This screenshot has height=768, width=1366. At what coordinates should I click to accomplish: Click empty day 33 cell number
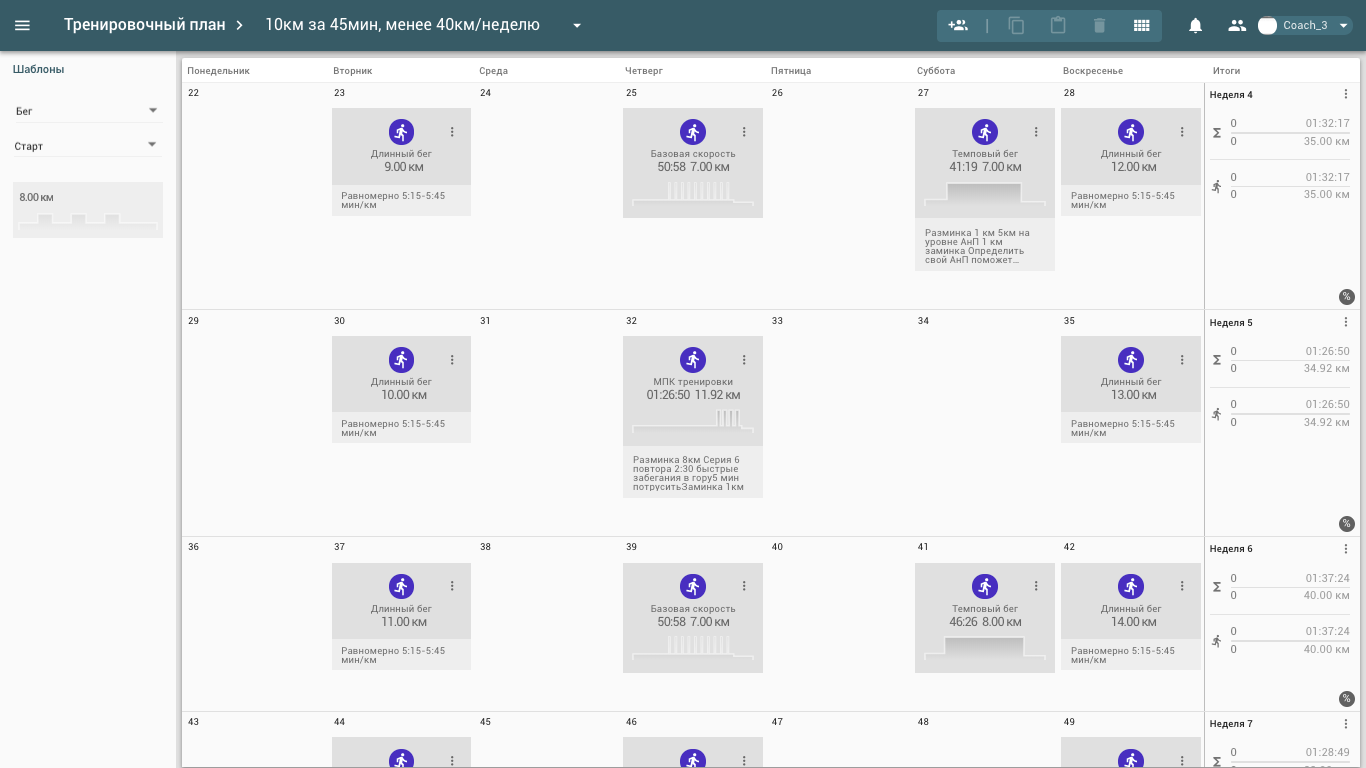(777, 321)
